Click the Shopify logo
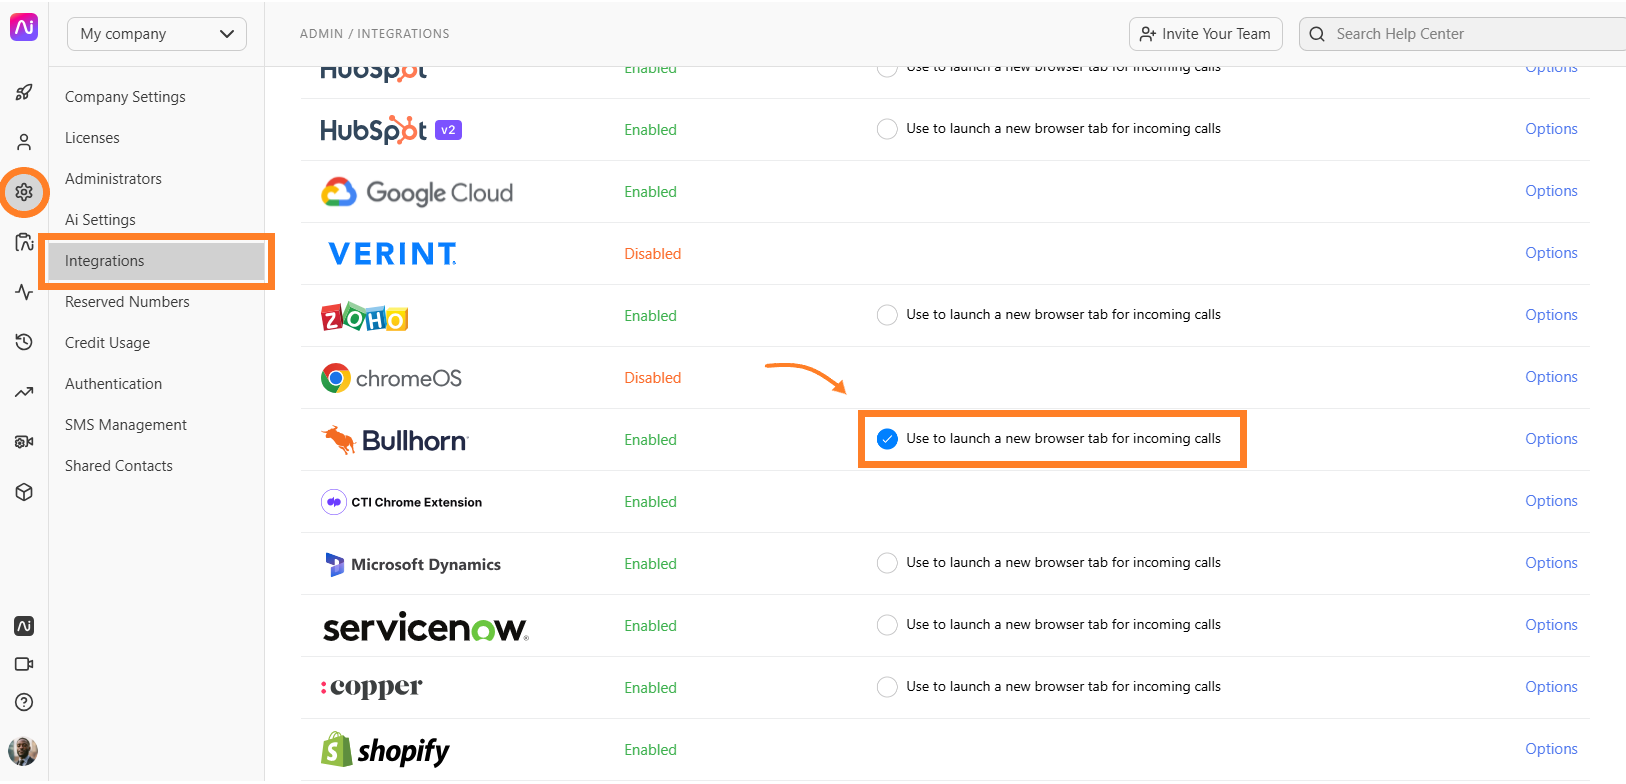 pyautogui.click(x=385, y=750)
